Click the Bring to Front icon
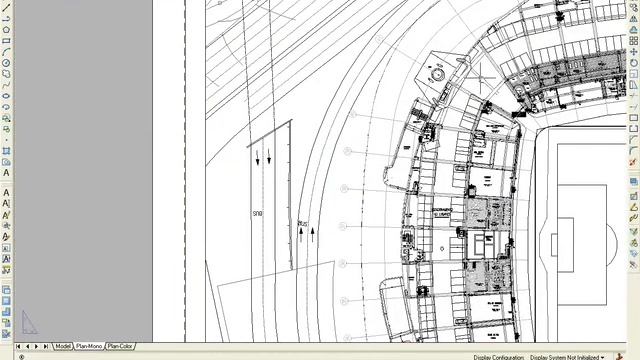The width and height of the screenshot is (640, 360). (x=6, y=290)
